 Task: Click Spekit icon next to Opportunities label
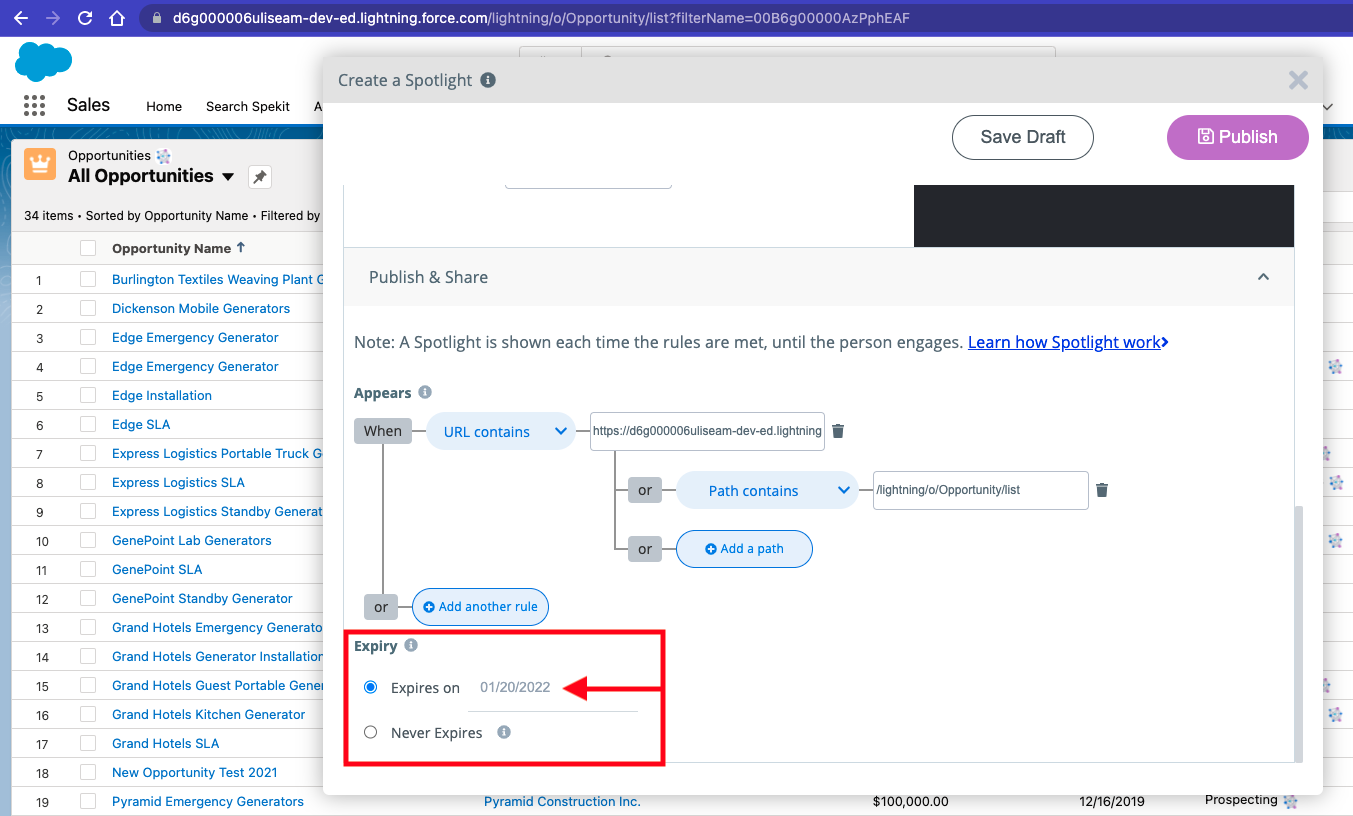(164, 156)
